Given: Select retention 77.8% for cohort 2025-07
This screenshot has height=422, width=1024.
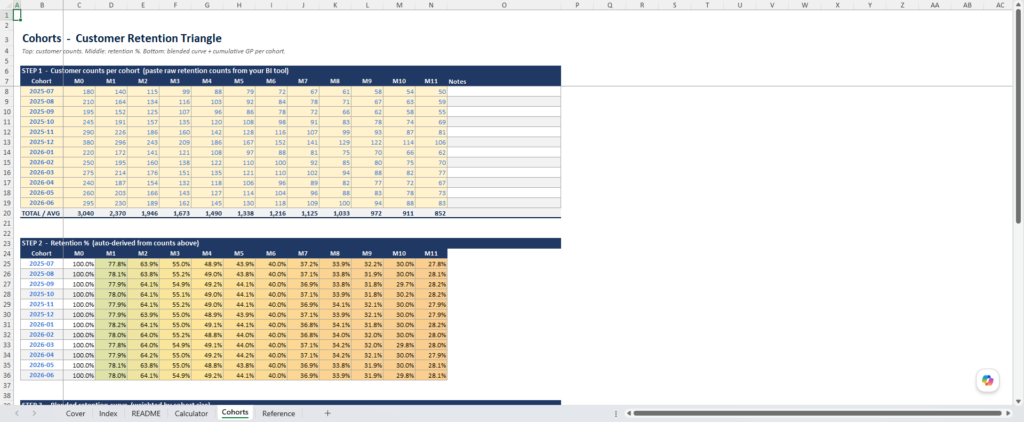Looking at the screenshot, I should click(112, 264).
